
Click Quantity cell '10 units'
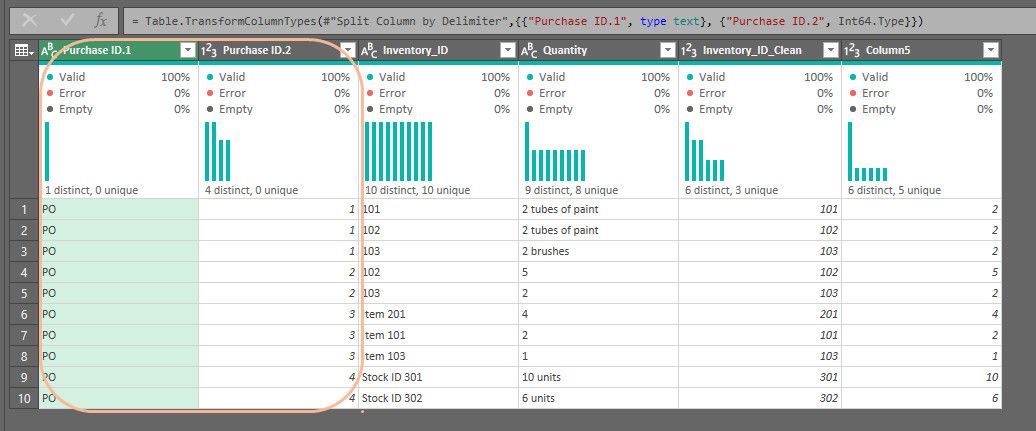click(x=599, y=377)
